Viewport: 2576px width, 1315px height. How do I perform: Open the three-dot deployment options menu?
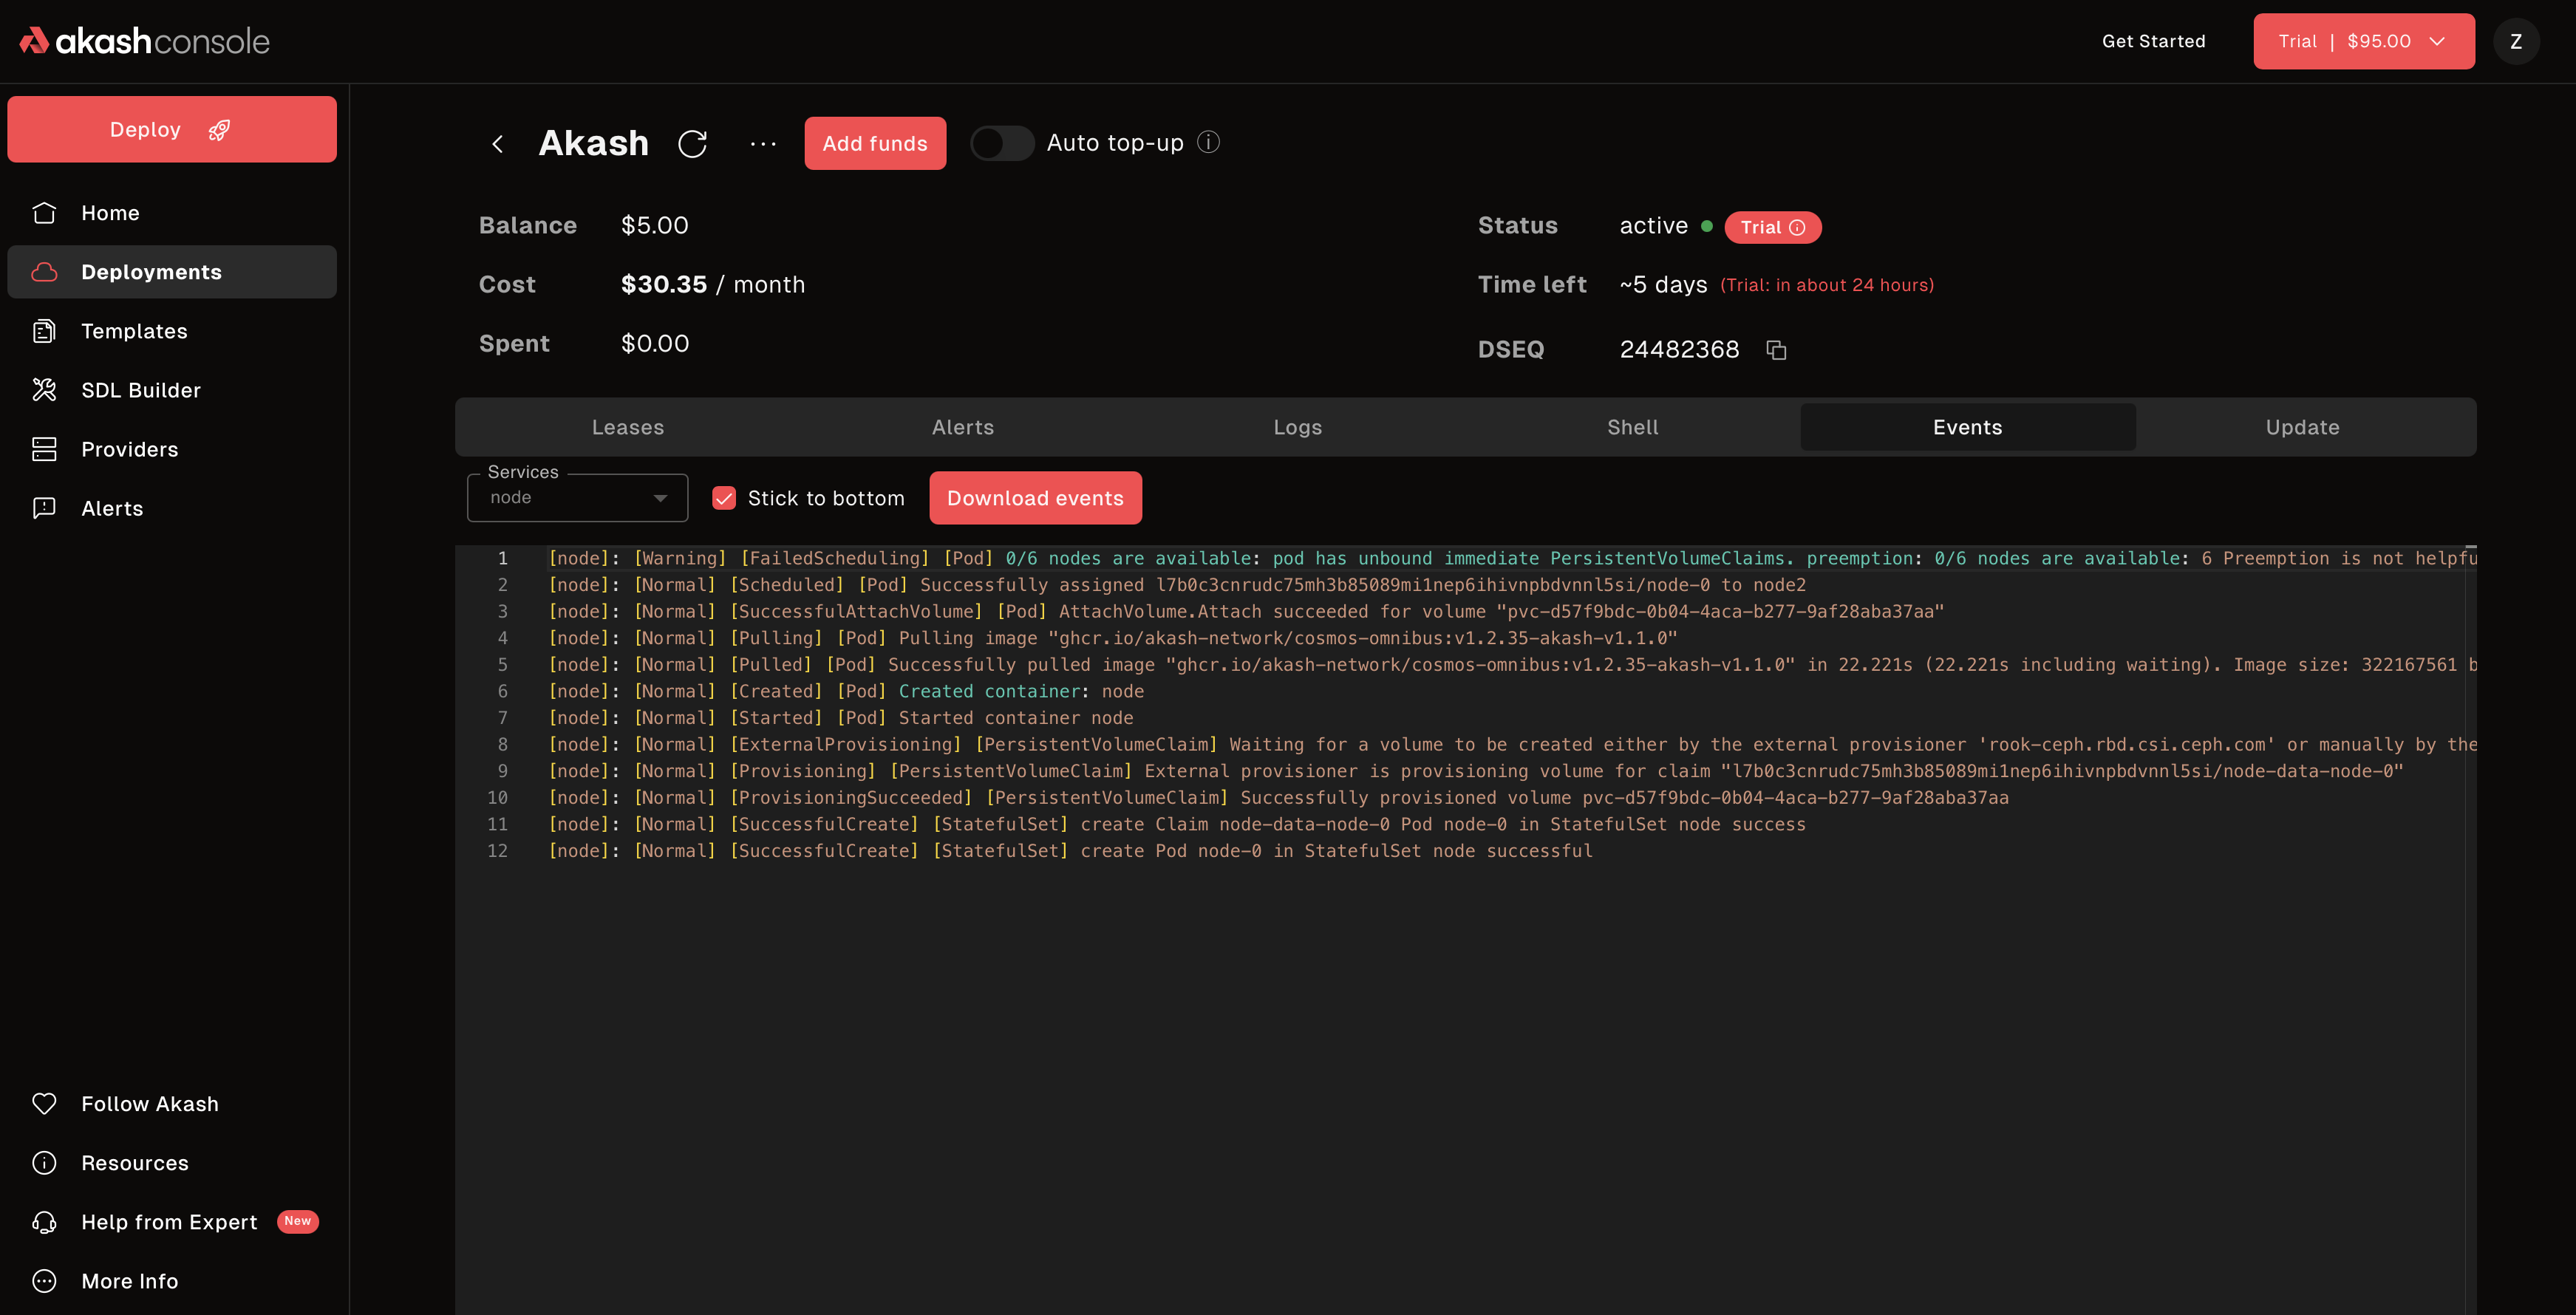click(762, 144)
